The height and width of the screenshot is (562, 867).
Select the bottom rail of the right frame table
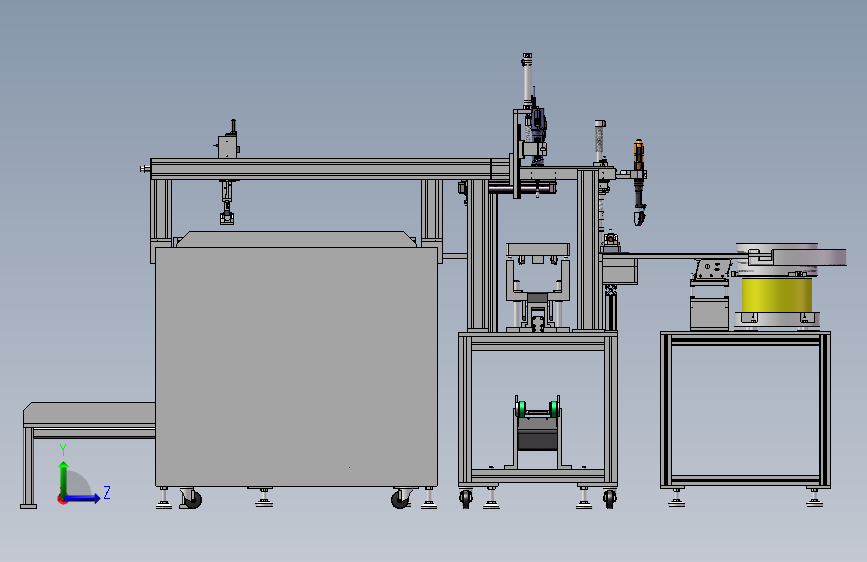tap(745, 479)
